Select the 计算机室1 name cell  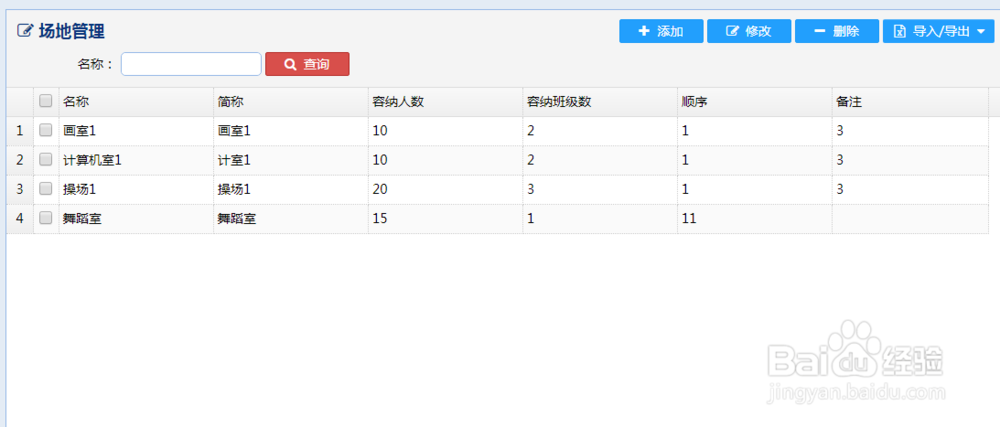click(x=136, y=160)
